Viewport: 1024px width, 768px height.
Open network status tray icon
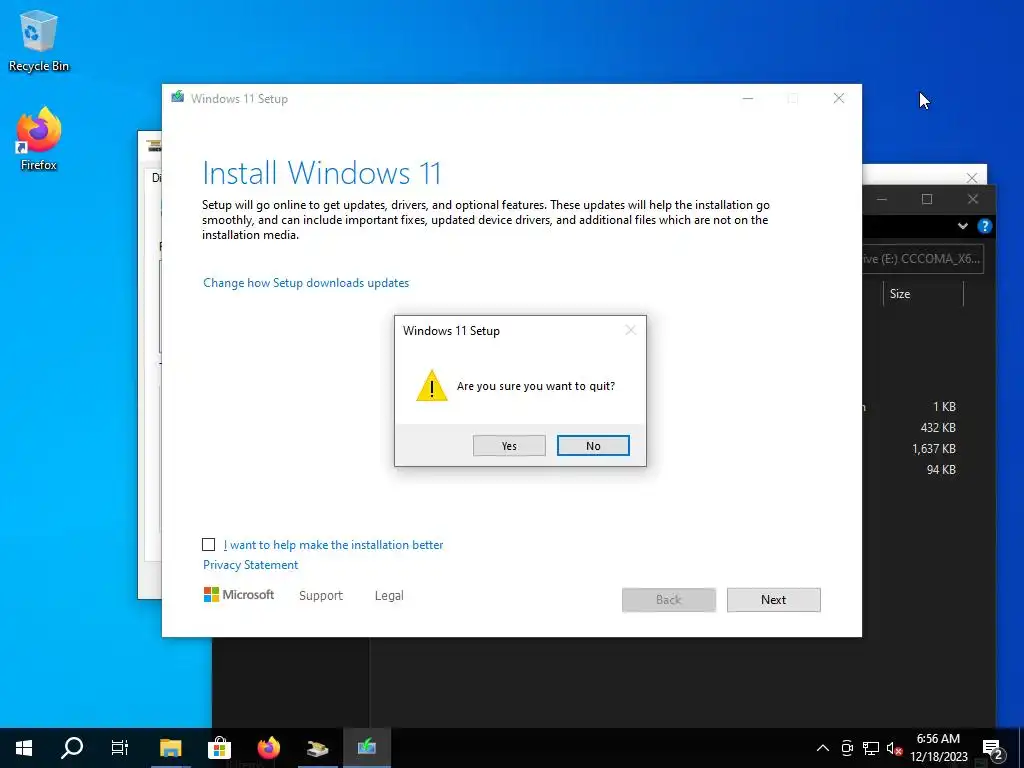point(871,748)
